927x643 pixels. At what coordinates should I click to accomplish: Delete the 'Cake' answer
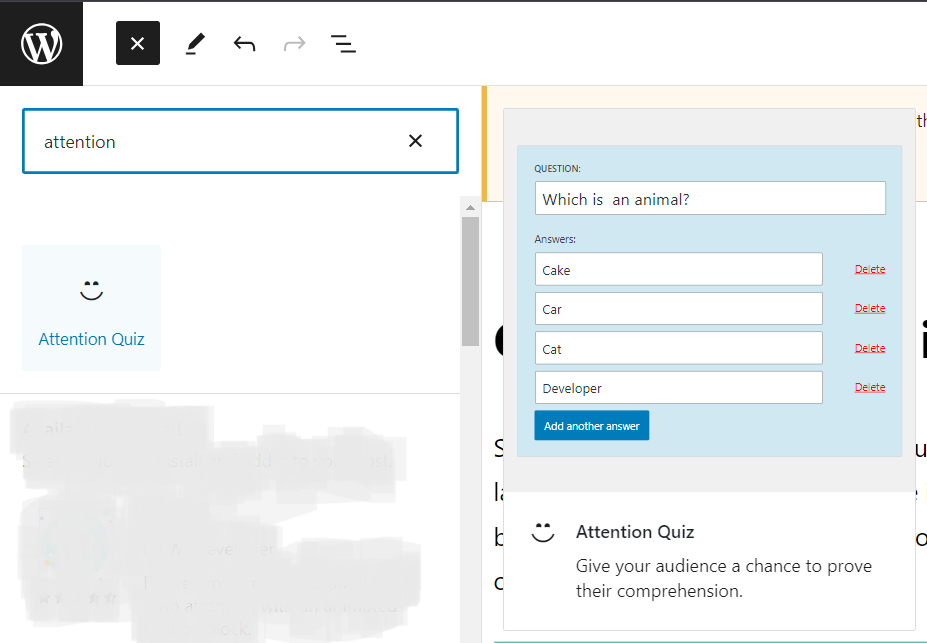tap(870, 269)
